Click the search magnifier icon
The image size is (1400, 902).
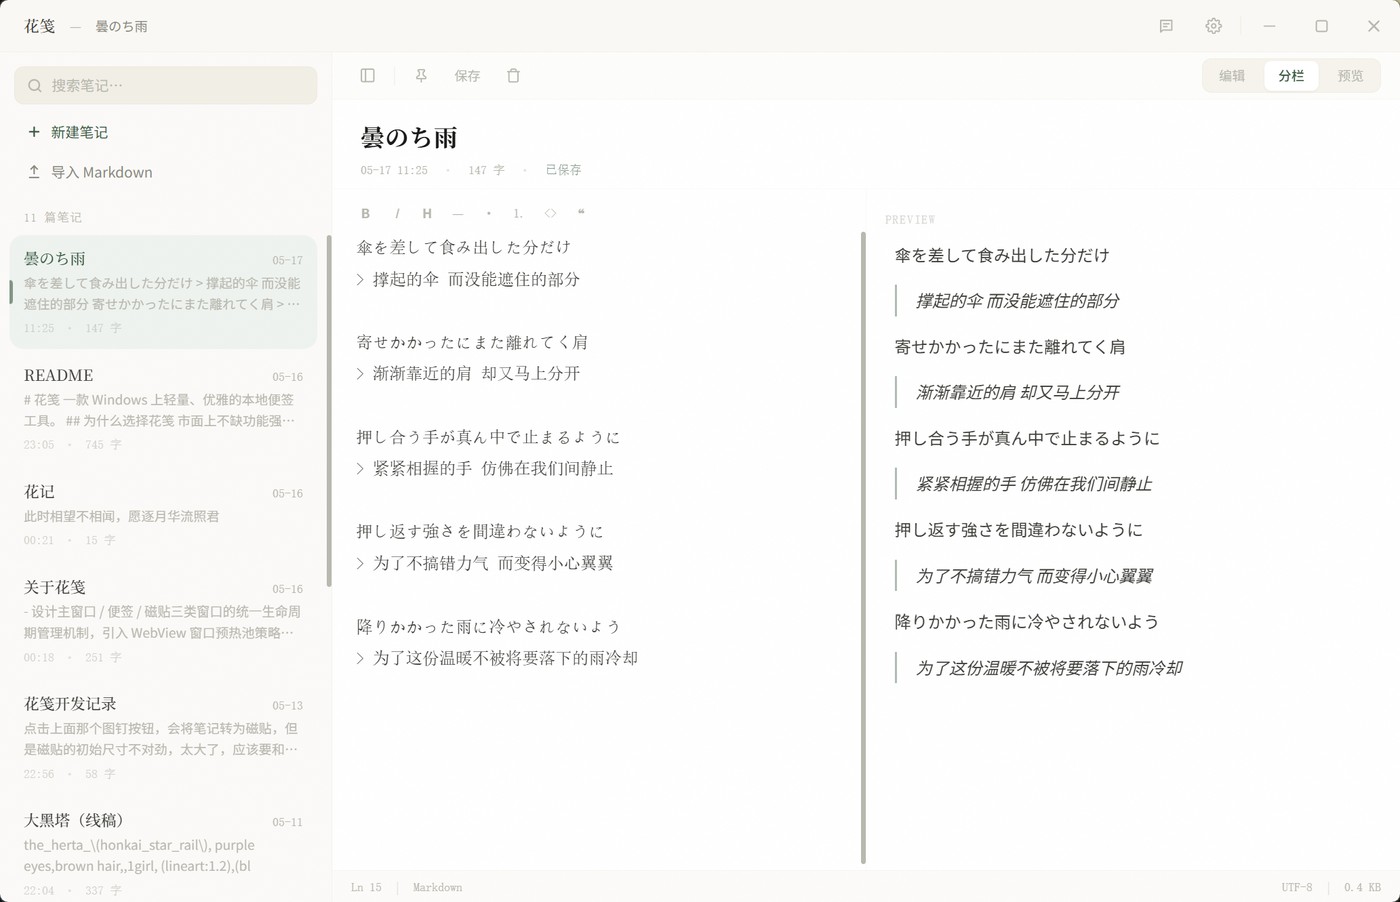pos(35,86)
